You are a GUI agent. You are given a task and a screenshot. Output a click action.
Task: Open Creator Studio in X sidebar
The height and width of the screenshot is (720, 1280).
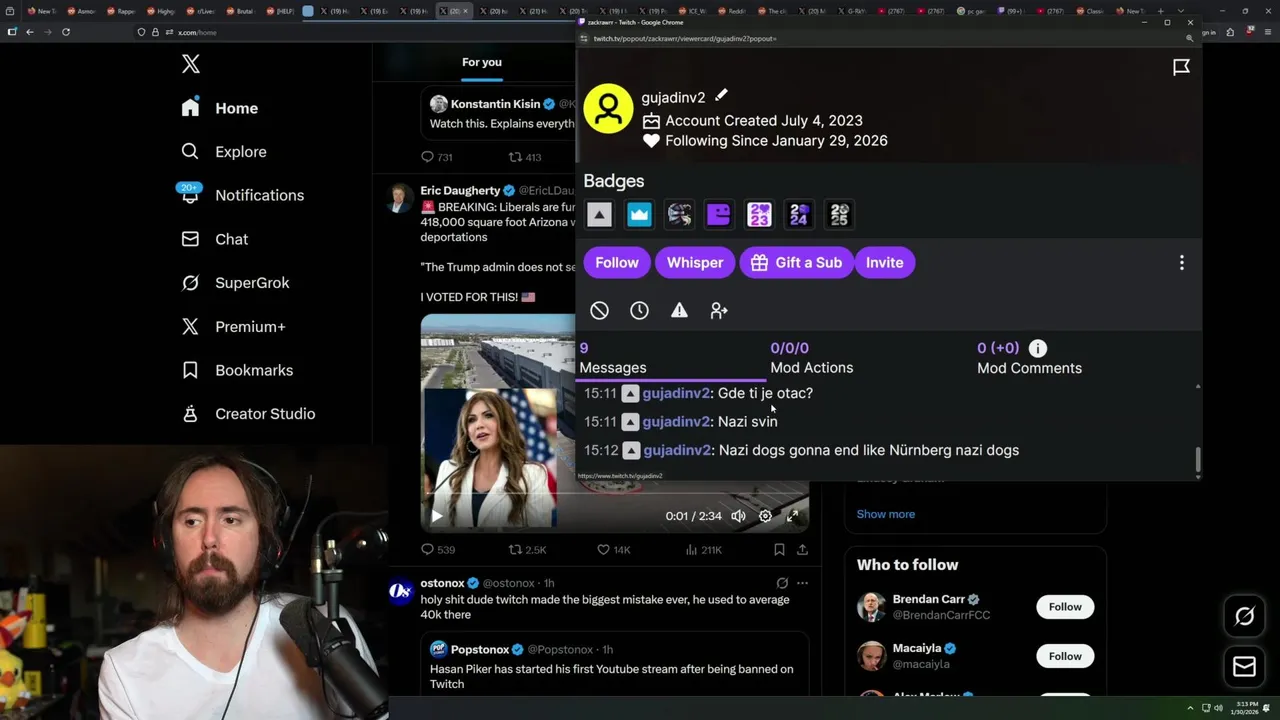click(x=248, y=414)
